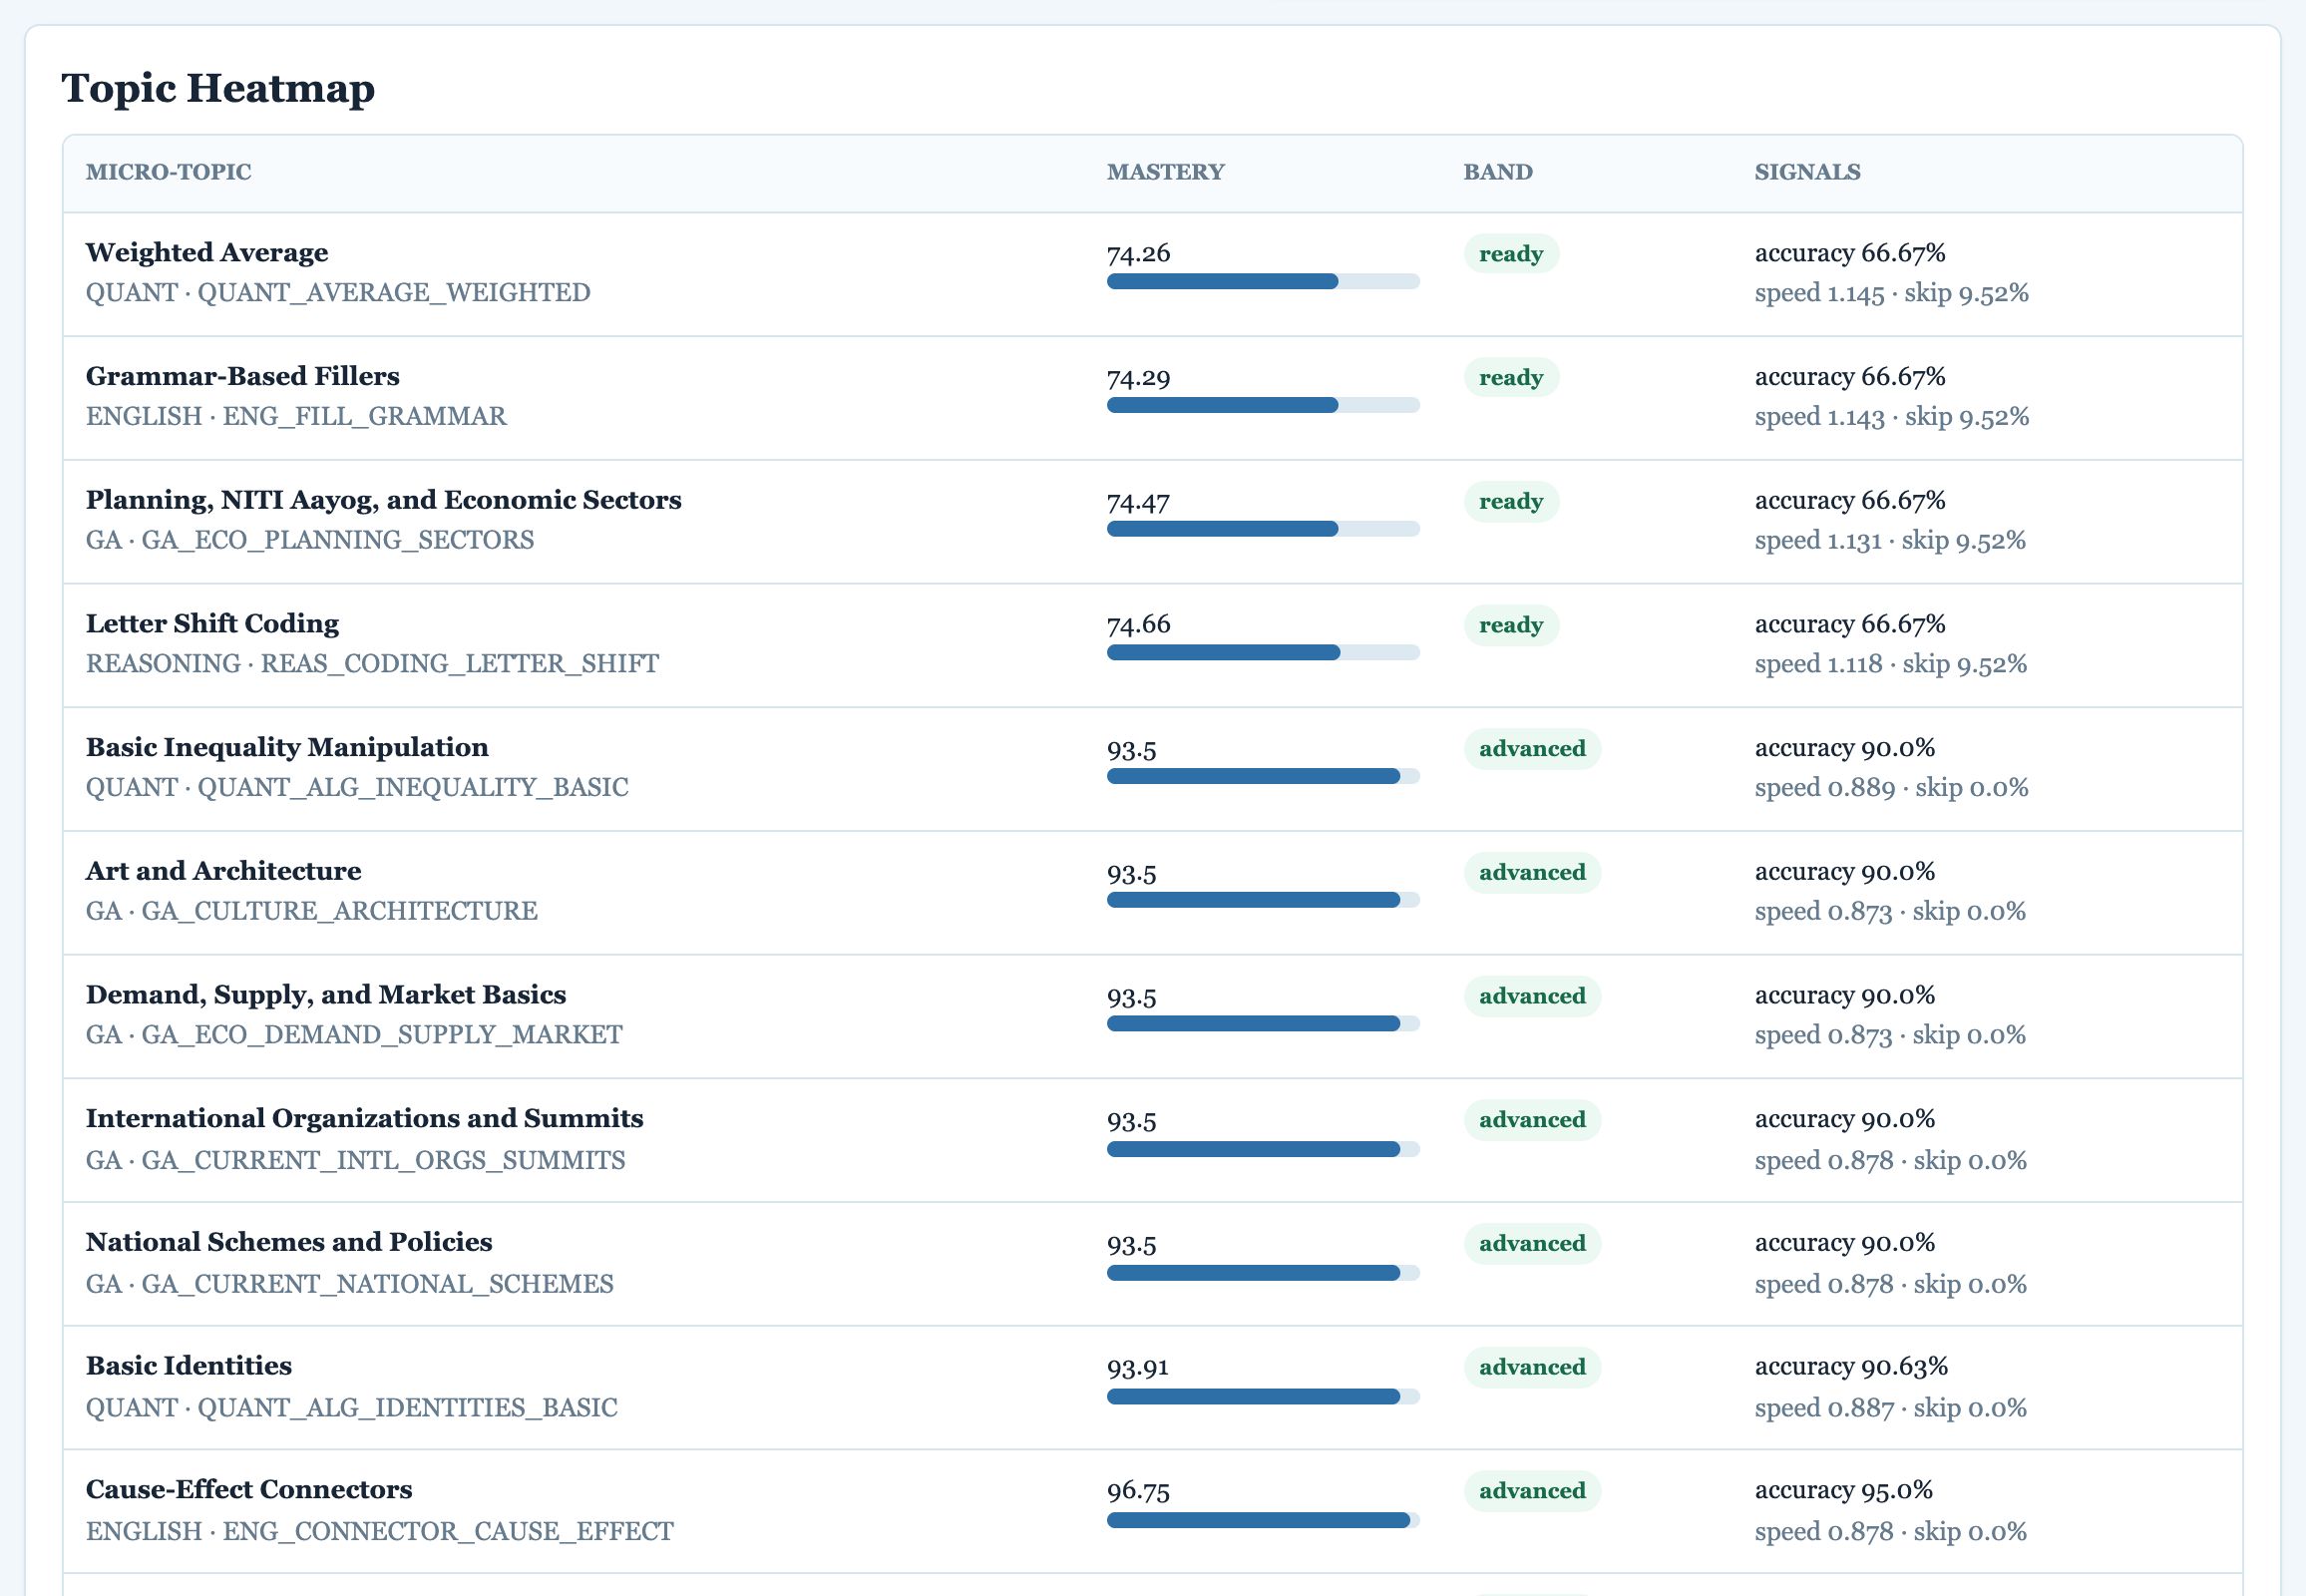Click the SIGNALS column header

[1807, 172]
